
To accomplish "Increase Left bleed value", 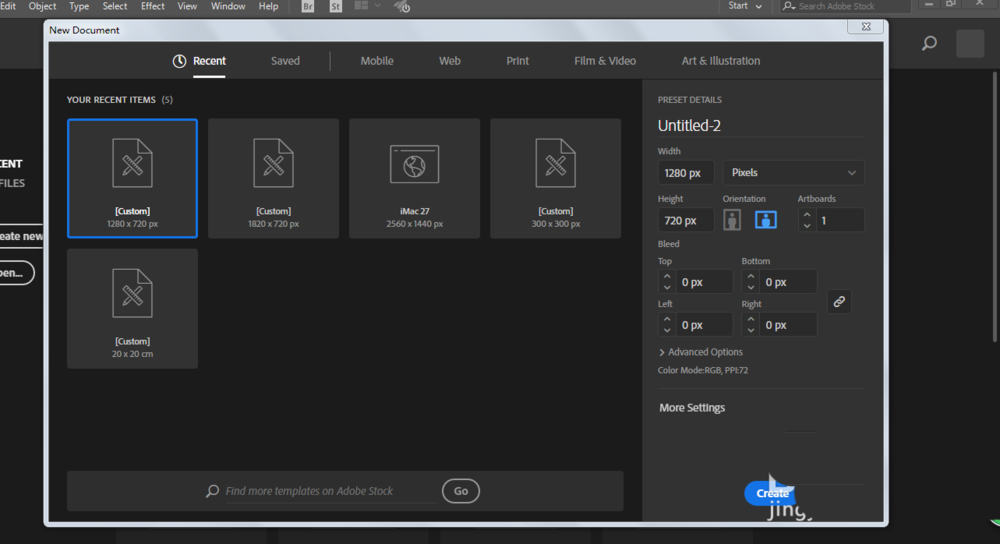I will [x=667, y=320].
